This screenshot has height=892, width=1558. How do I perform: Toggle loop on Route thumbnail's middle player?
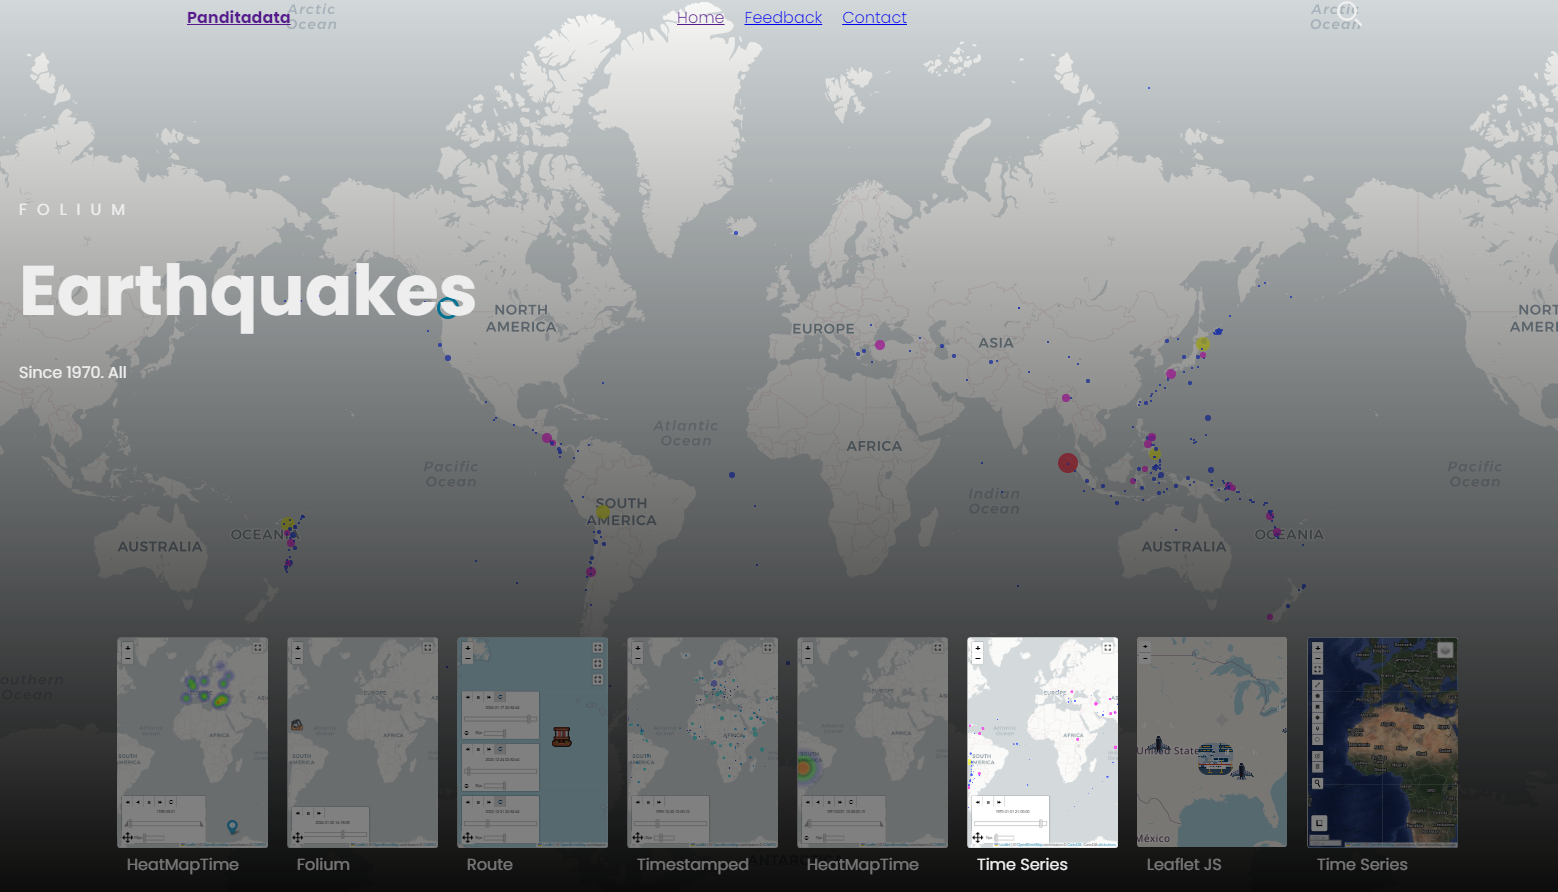click(501, 749)
